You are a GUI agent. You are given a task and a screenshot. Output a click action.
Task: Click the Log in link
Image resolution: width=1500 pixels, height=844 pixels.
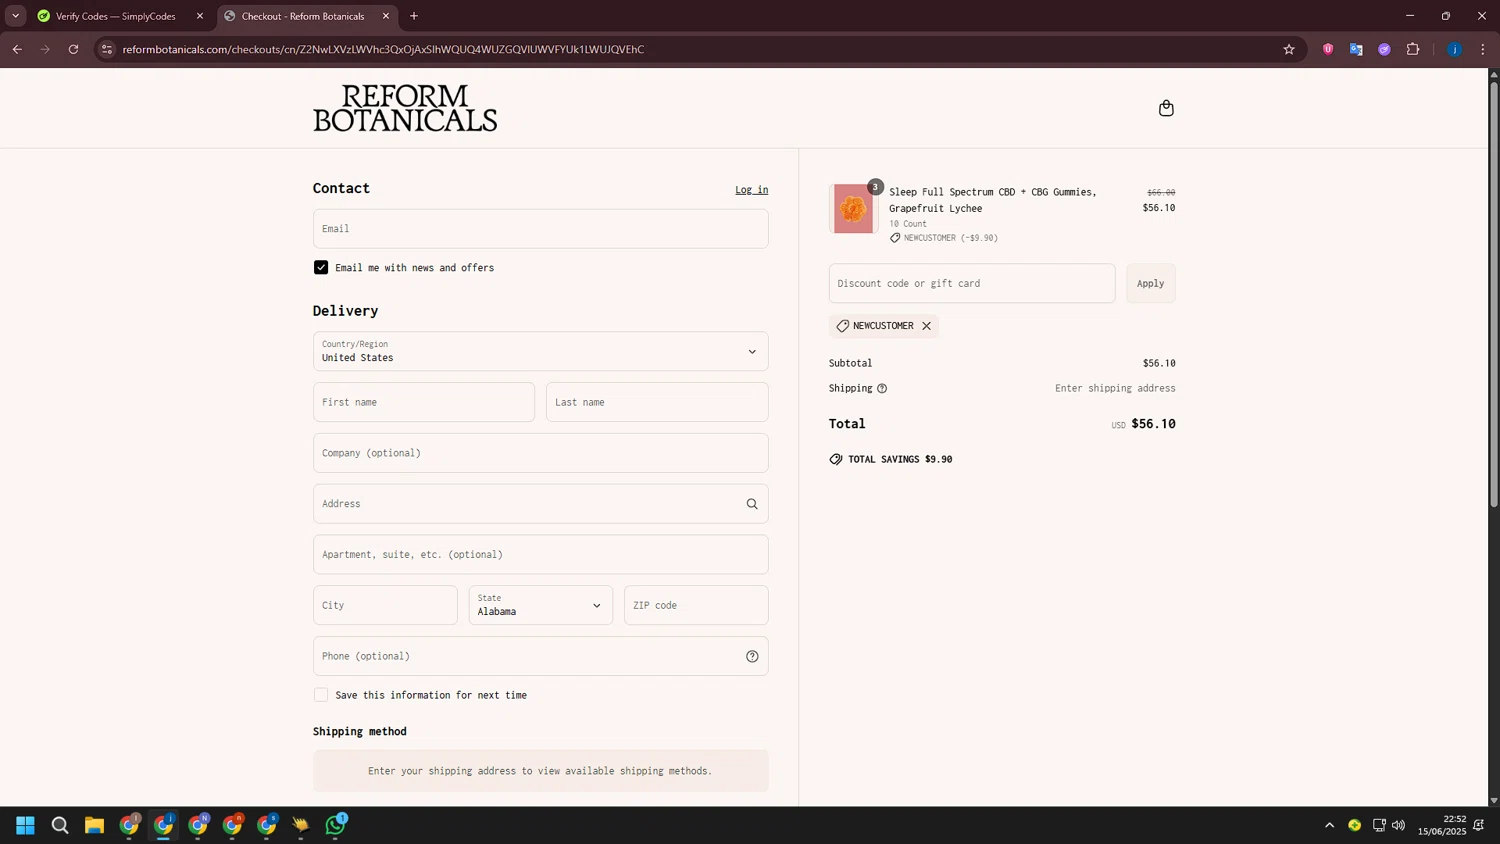(x=752, y=190)
